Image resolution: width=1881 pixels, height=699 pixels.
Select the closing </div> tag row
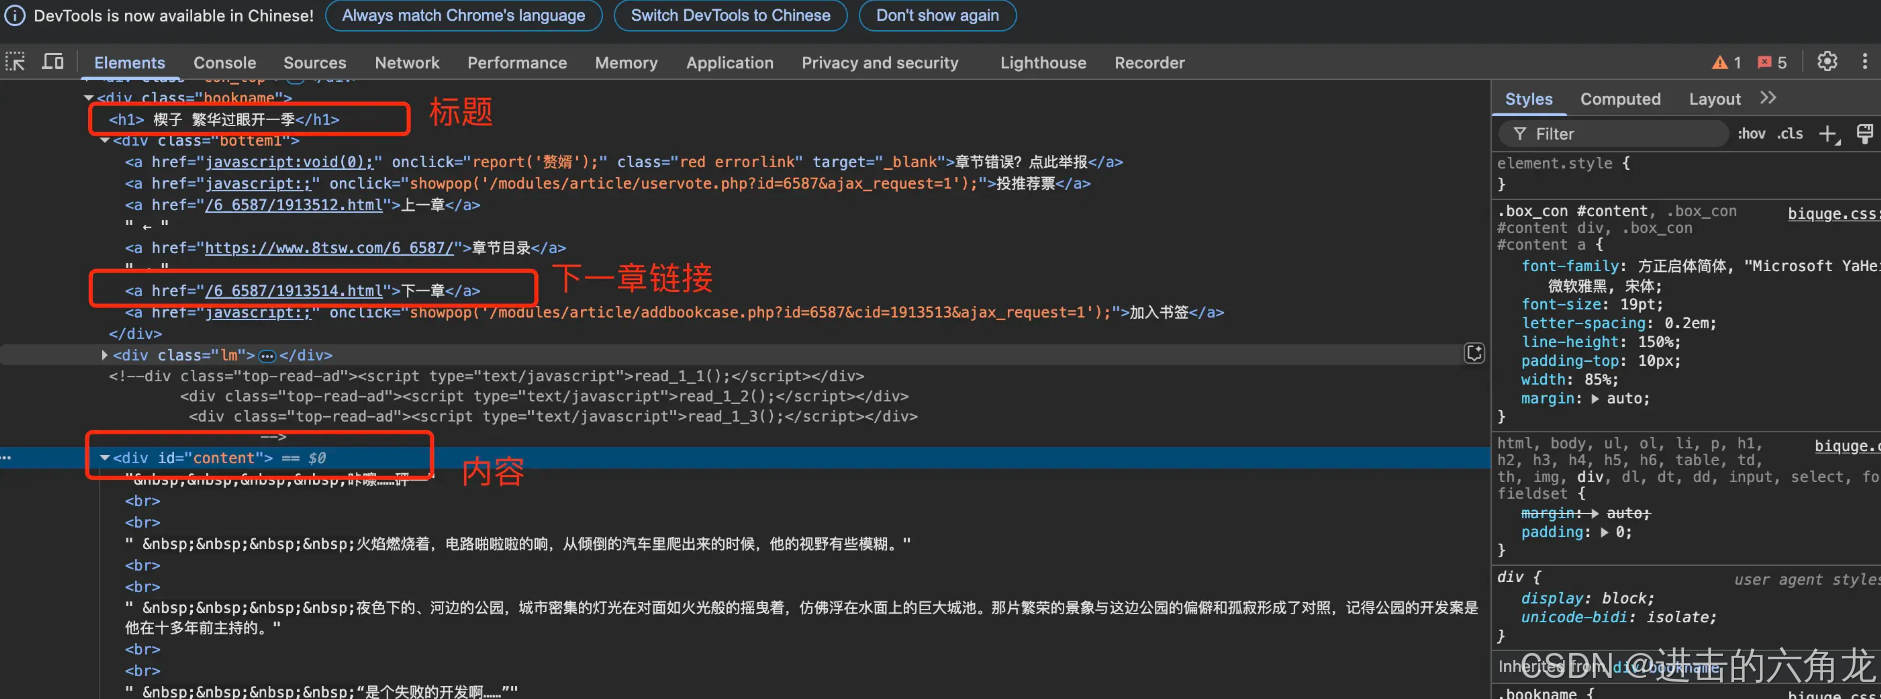click(x=135, y=334)
